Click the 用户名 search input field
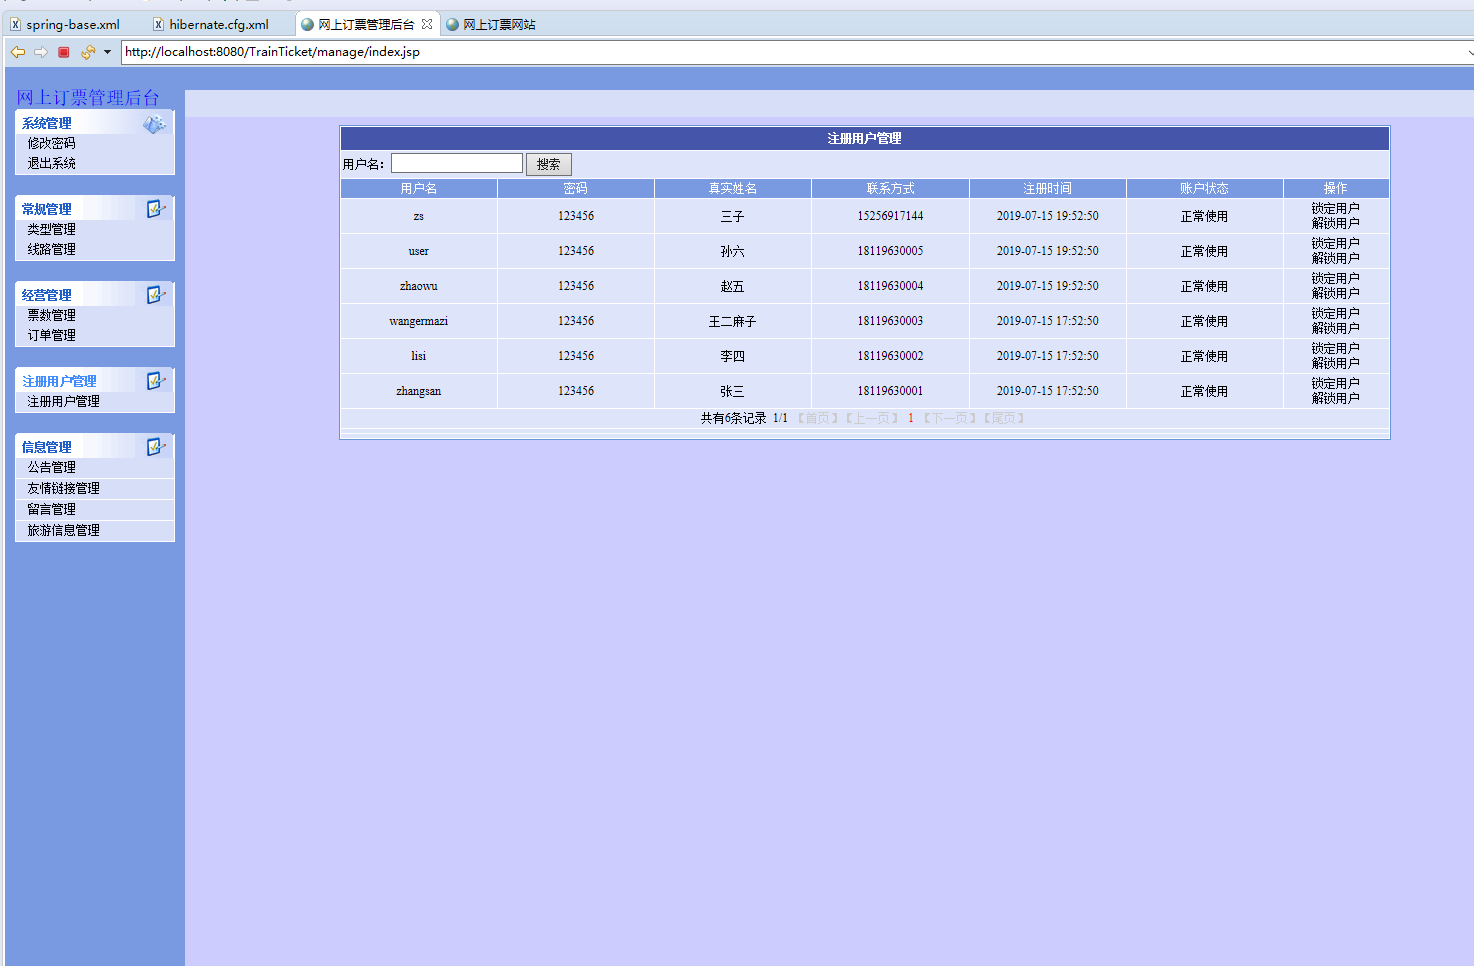This screenshot has height=966, width=1474. click(456, 162)
